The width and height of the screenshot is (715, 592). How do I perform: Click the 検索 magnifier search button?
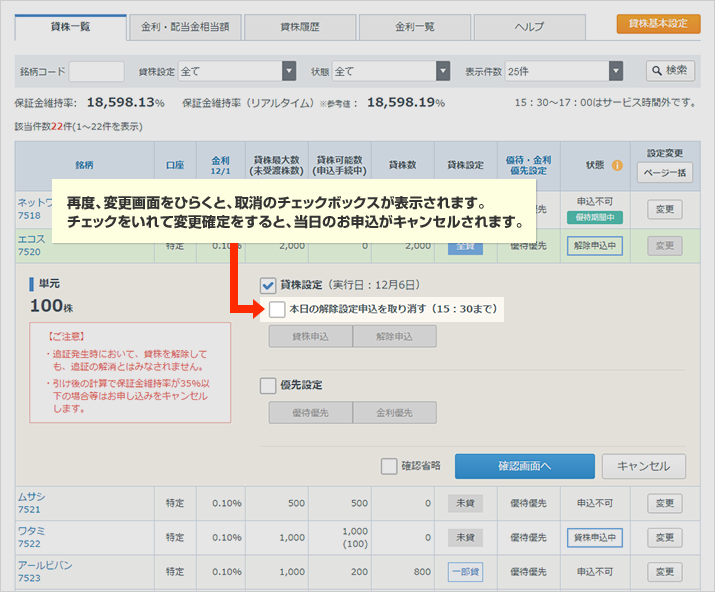pos(670,71)
